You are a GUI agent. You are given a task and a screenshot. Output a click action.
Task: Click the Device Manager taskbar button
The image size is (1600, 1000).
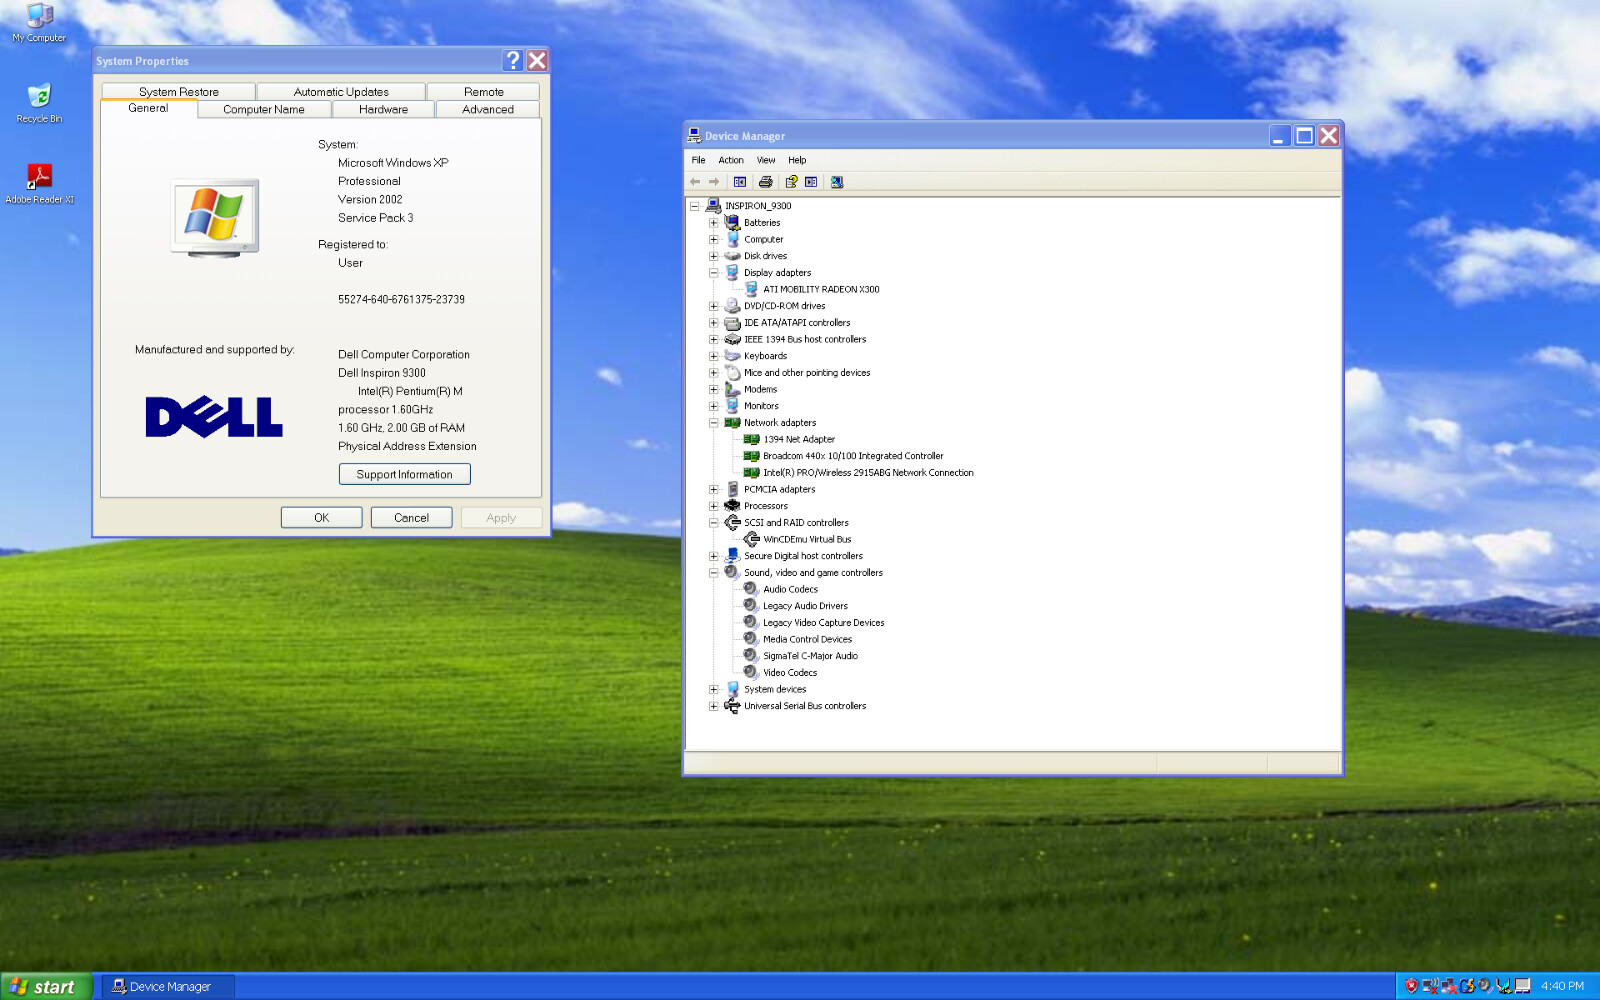168,986
